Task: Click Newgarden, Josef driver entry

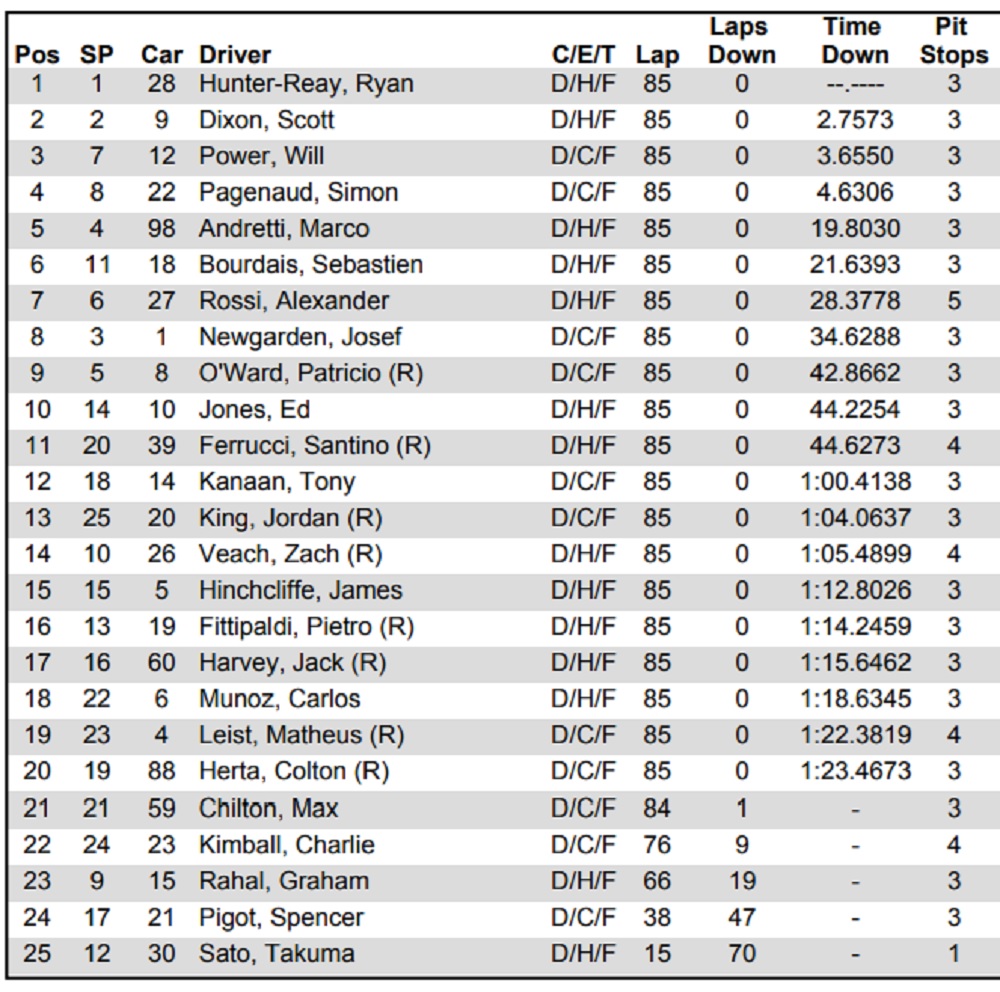Action: pos(300,337)
